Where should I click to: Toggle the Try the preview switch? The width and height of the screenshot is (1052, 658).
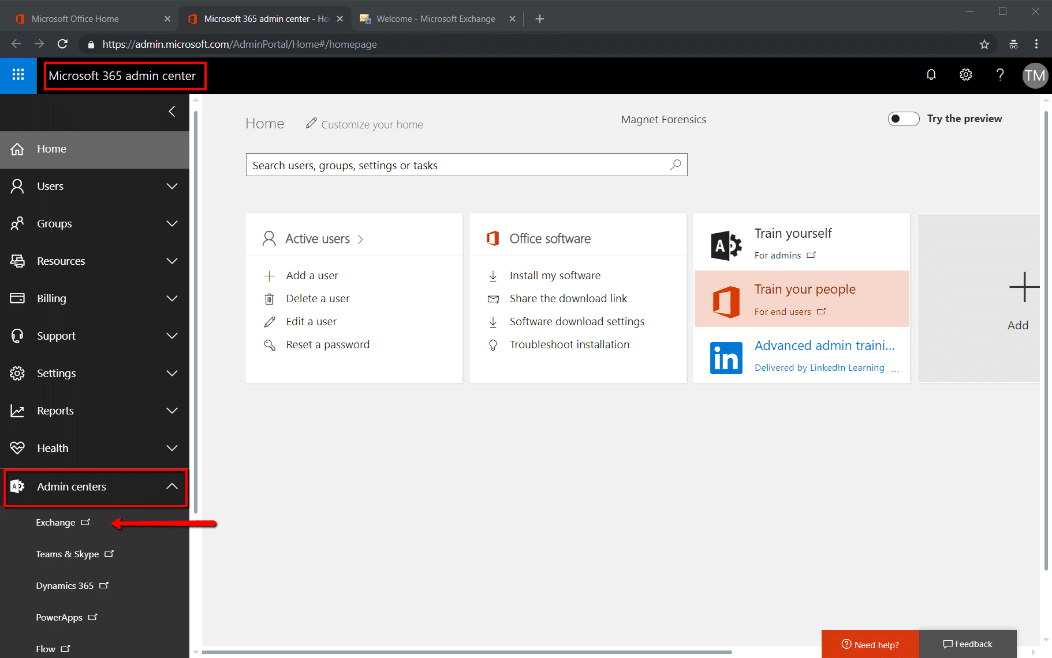tap(903, 119)
